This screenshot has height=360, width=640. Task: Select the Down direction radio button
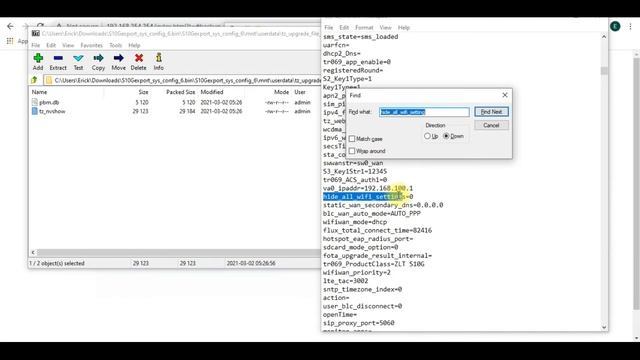[446, 136]
